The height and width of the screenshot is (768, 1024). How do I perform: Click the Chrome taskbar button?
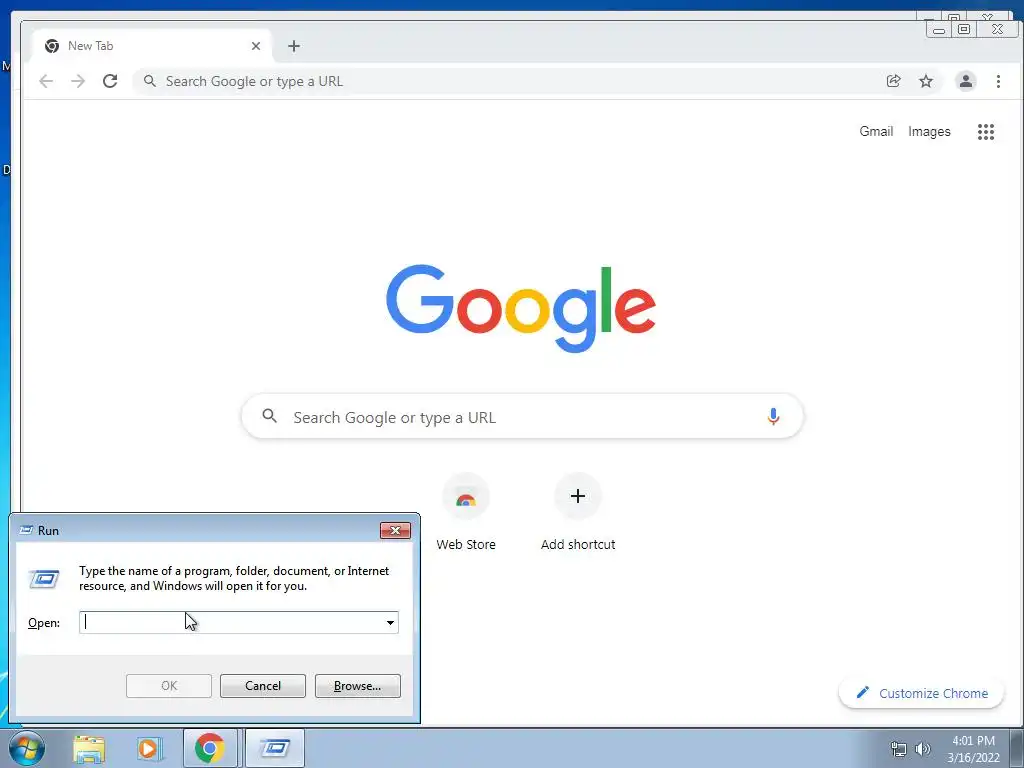click(x=210, y=748)
